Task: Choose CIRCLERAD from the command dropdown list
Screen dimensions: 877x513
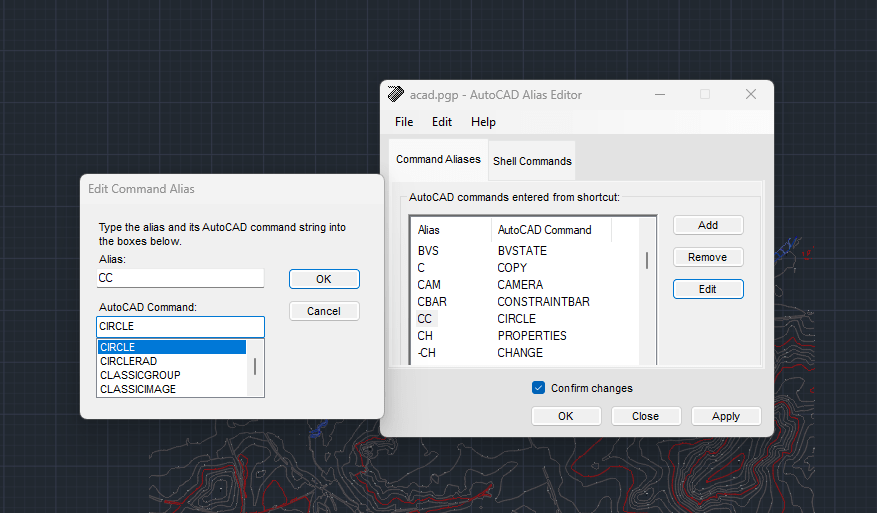Action: pyautogui.click(x=128, y=361)
